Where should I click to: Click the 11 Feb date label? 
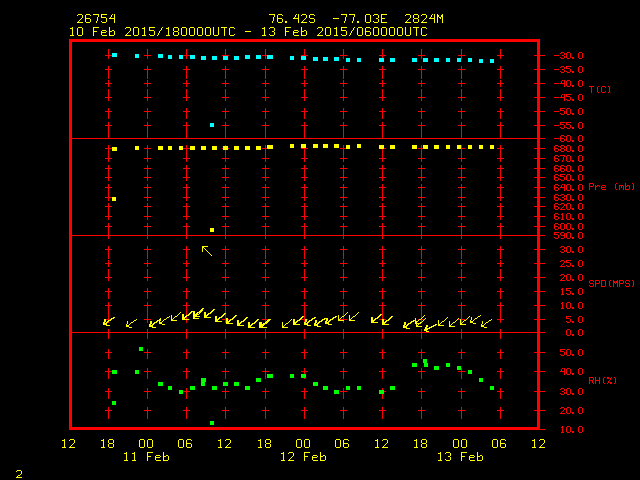click(146, 456)
